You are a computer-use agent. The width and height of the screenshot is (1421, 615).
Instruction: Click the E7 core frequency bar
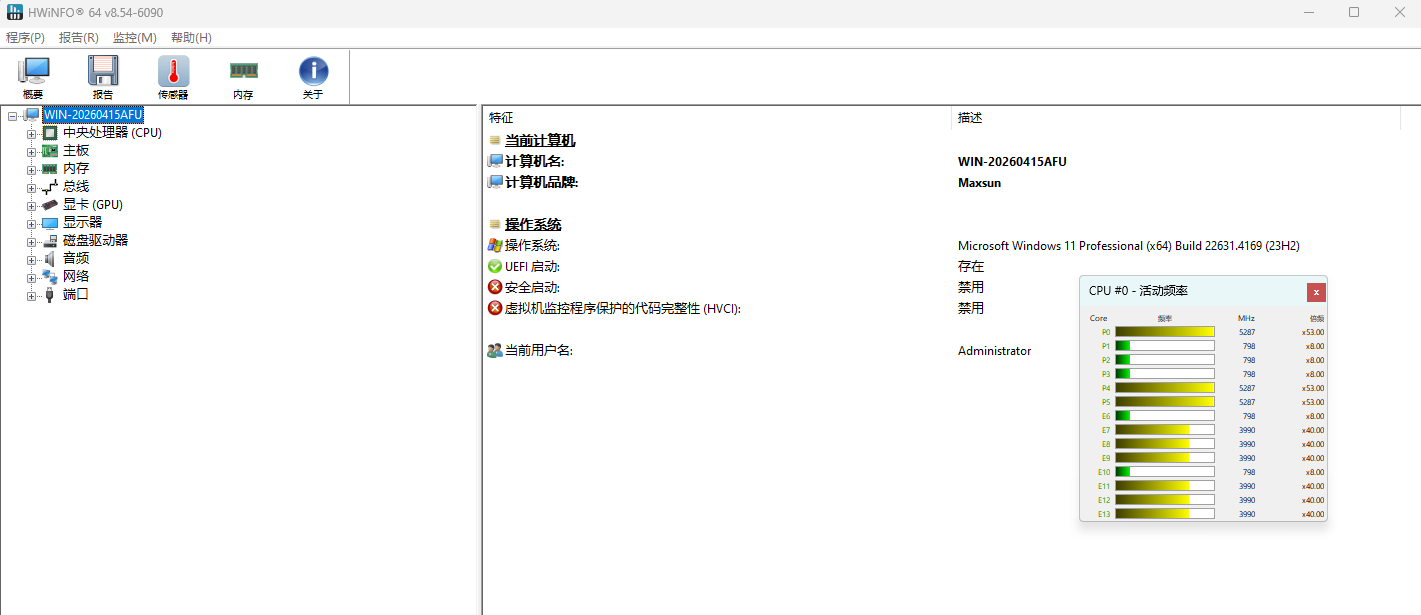pos(1165,429)
